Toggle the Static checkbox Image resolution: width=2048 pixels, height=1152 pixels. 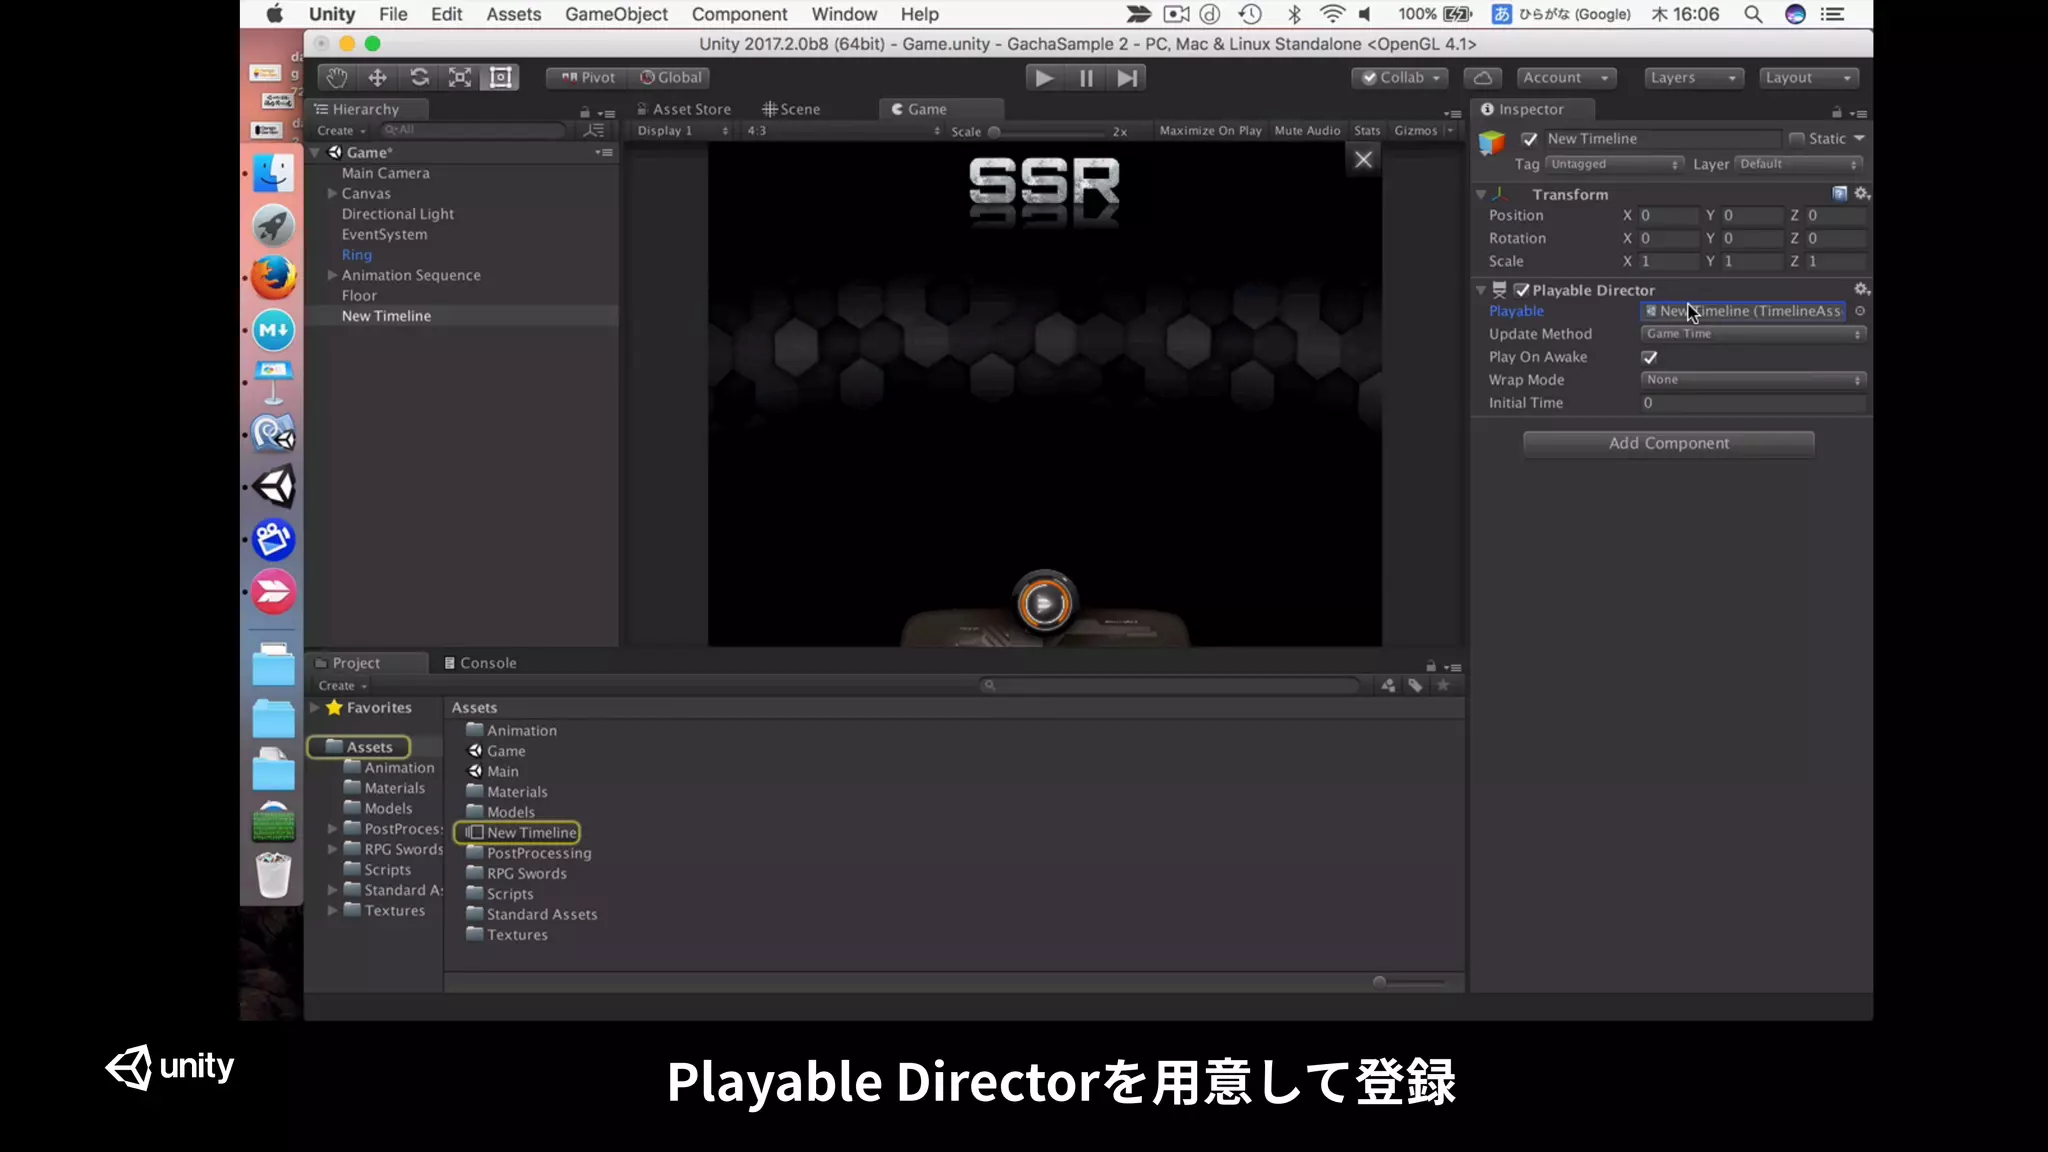tap(1797, 139)
